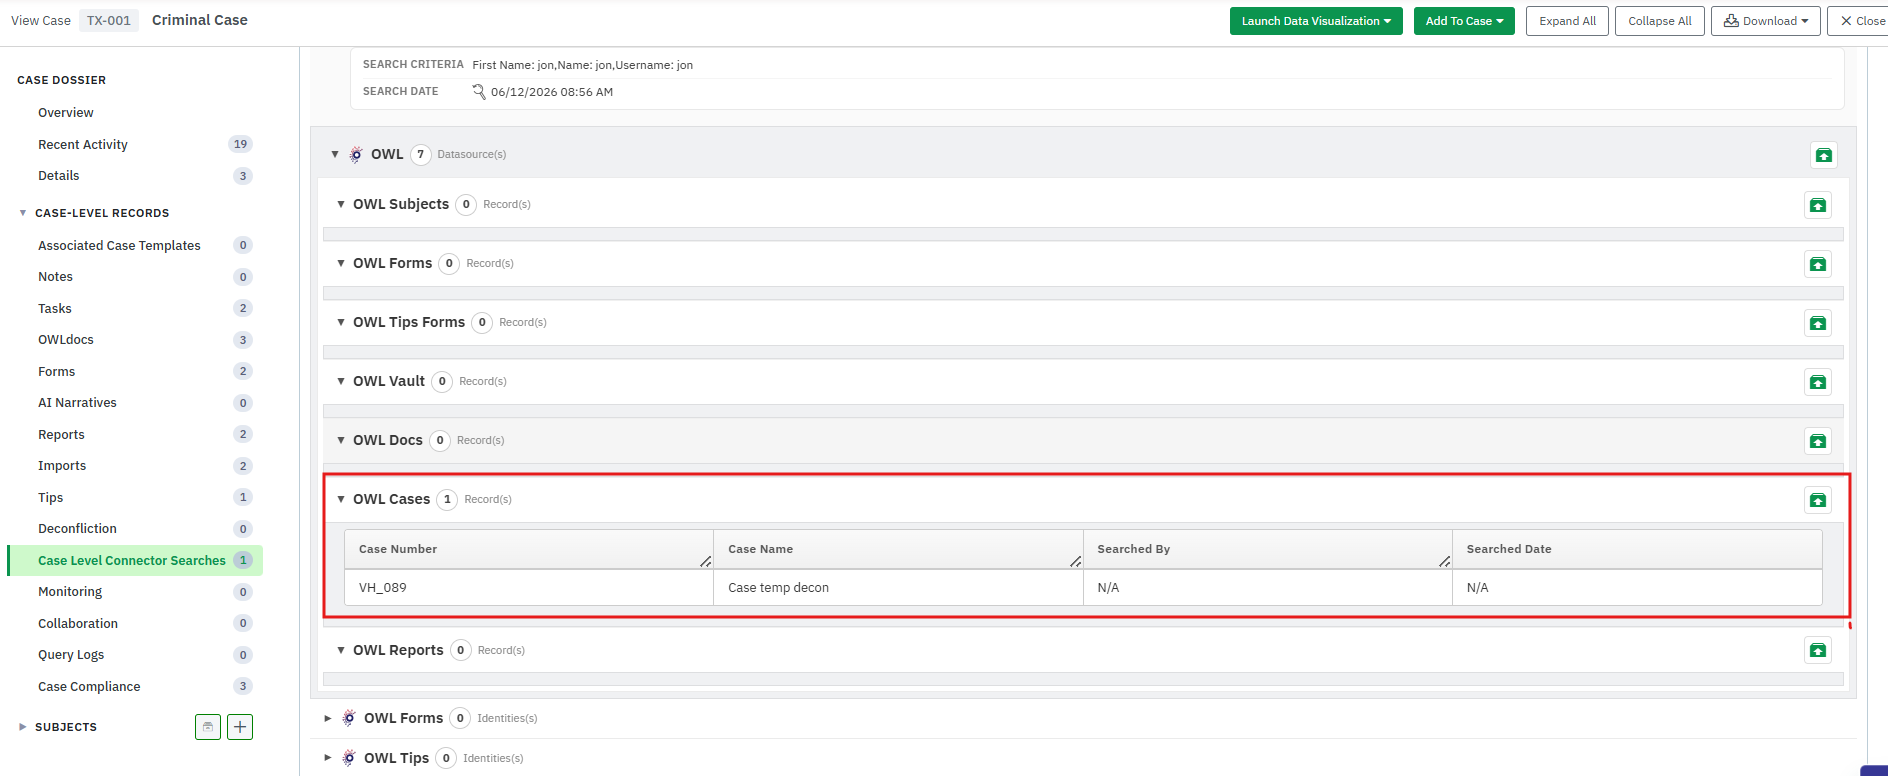This screenshot has height=776, width=1888.
Task: Click the VH_089 case number cell
Action: [x=529, y=588]
